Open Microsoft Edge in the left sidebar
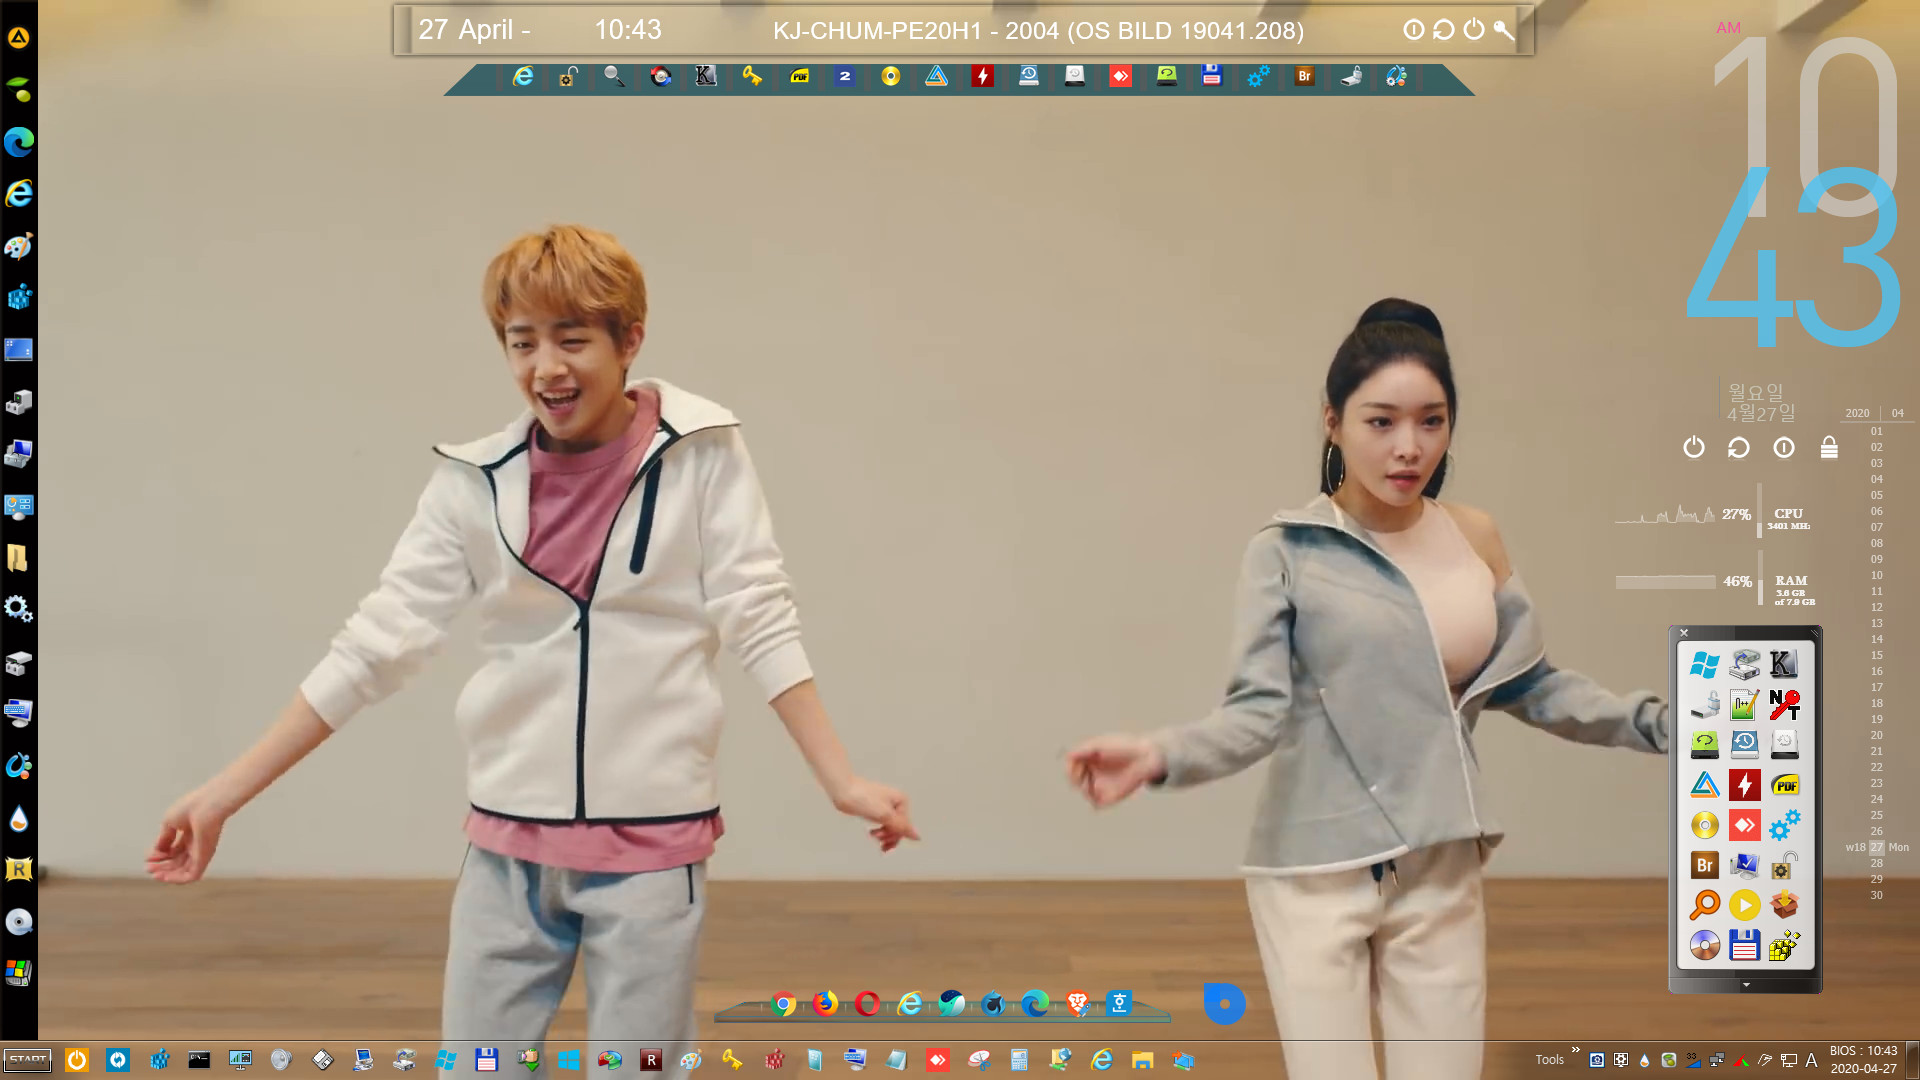 pos(19,142)
